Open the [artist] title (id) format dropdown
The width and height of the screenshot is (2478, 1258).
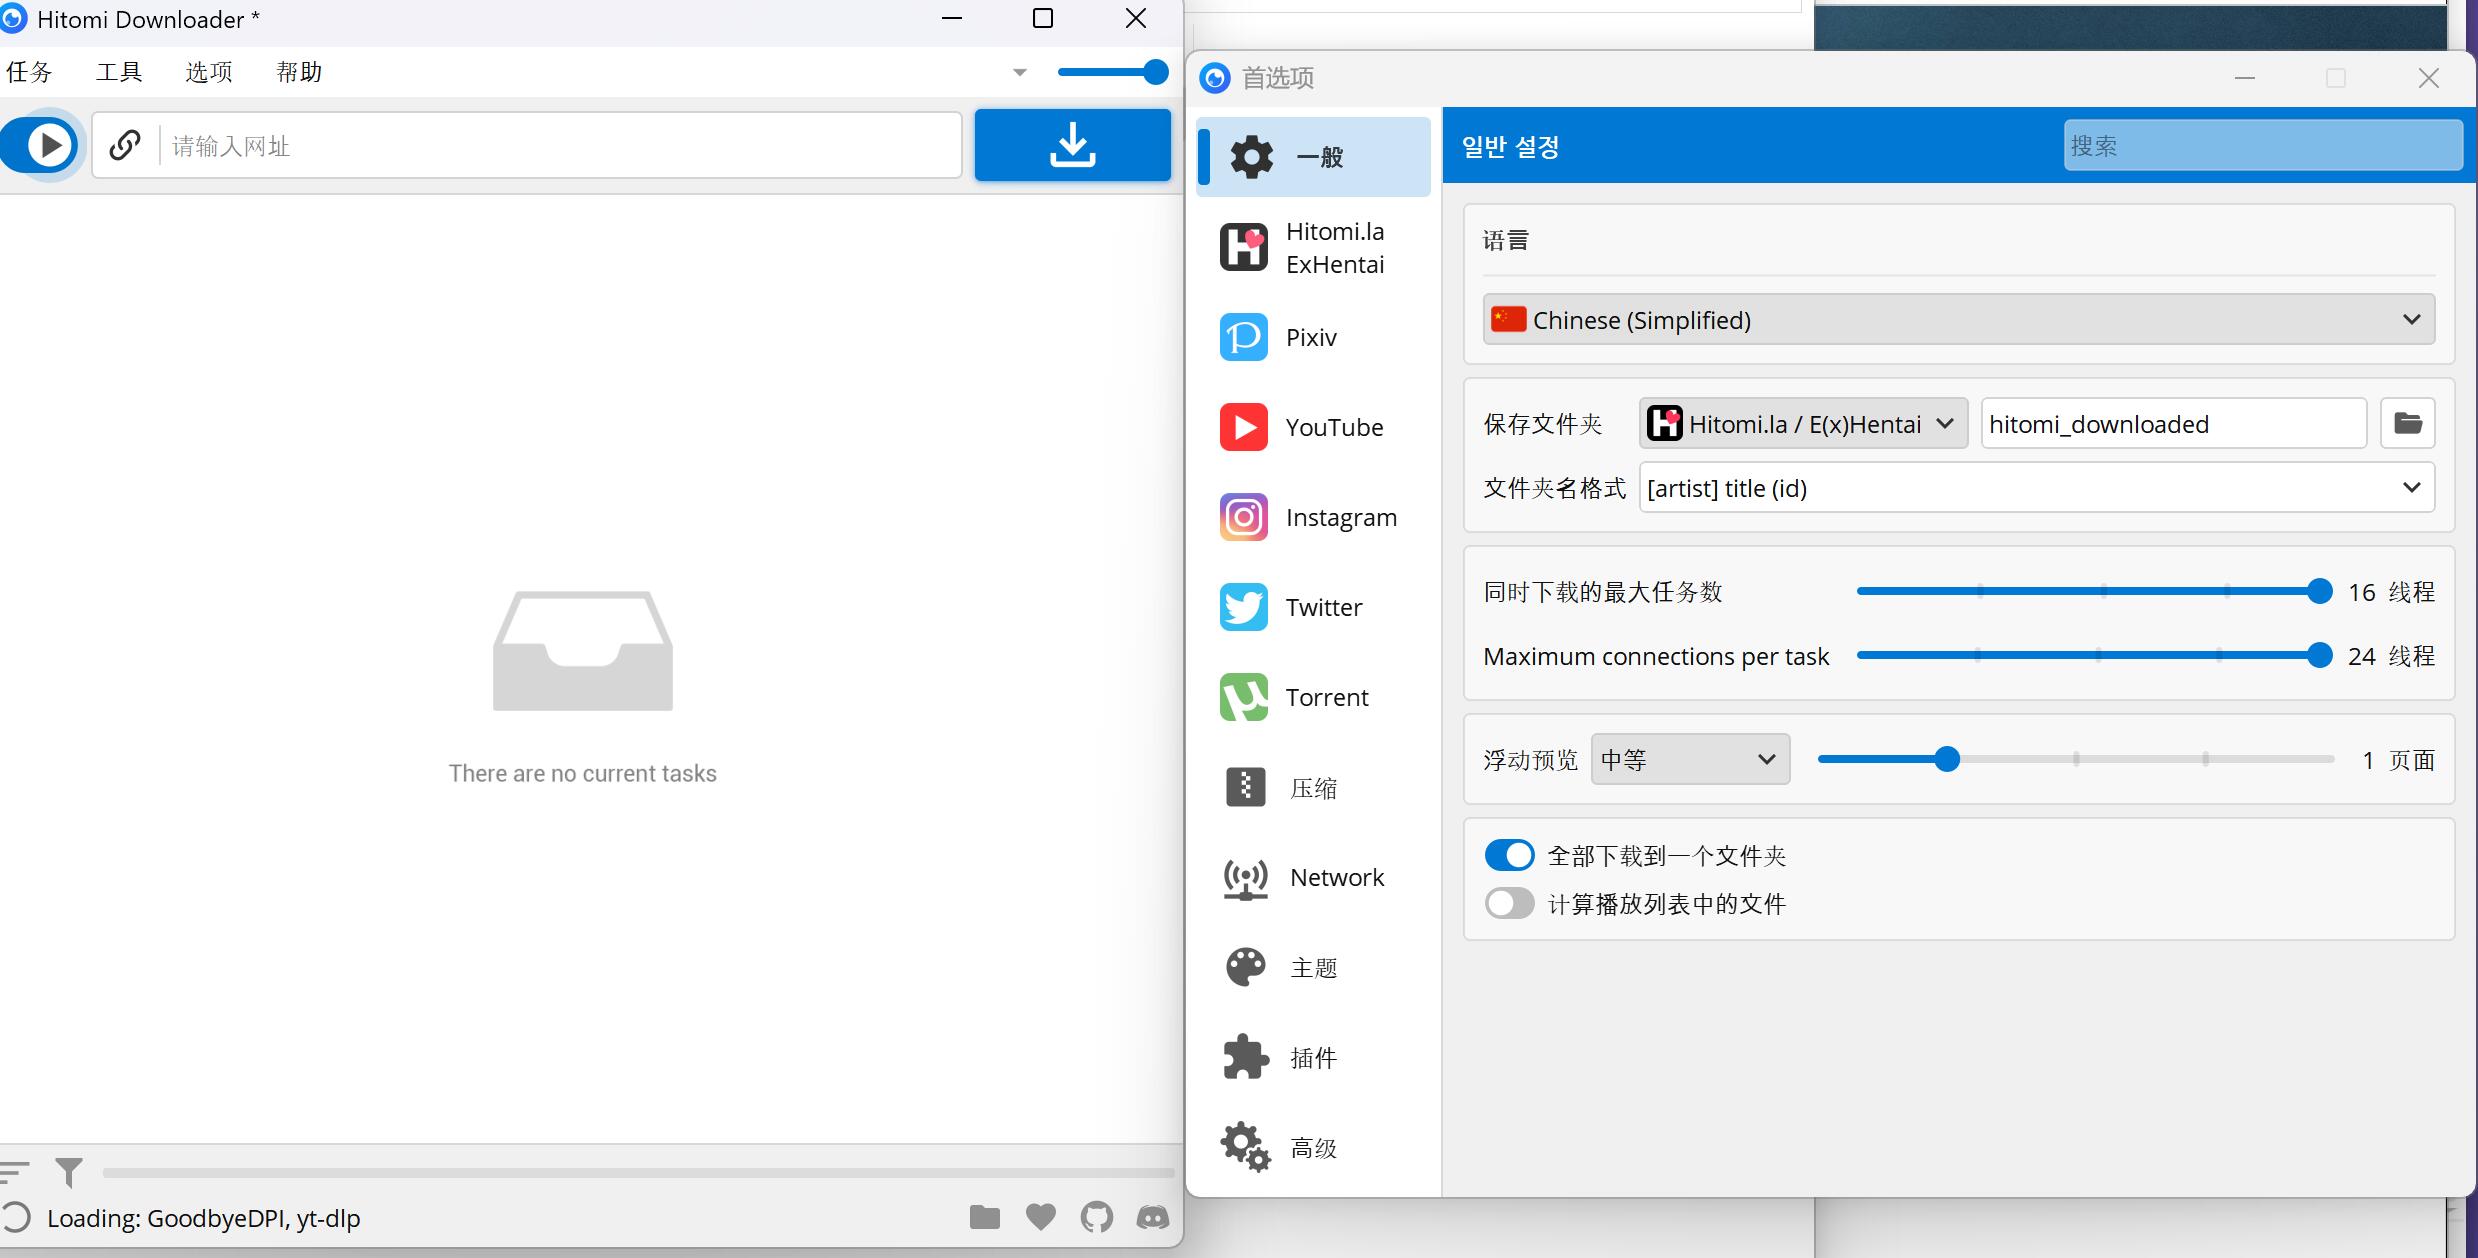click(x=2035, y=488)
